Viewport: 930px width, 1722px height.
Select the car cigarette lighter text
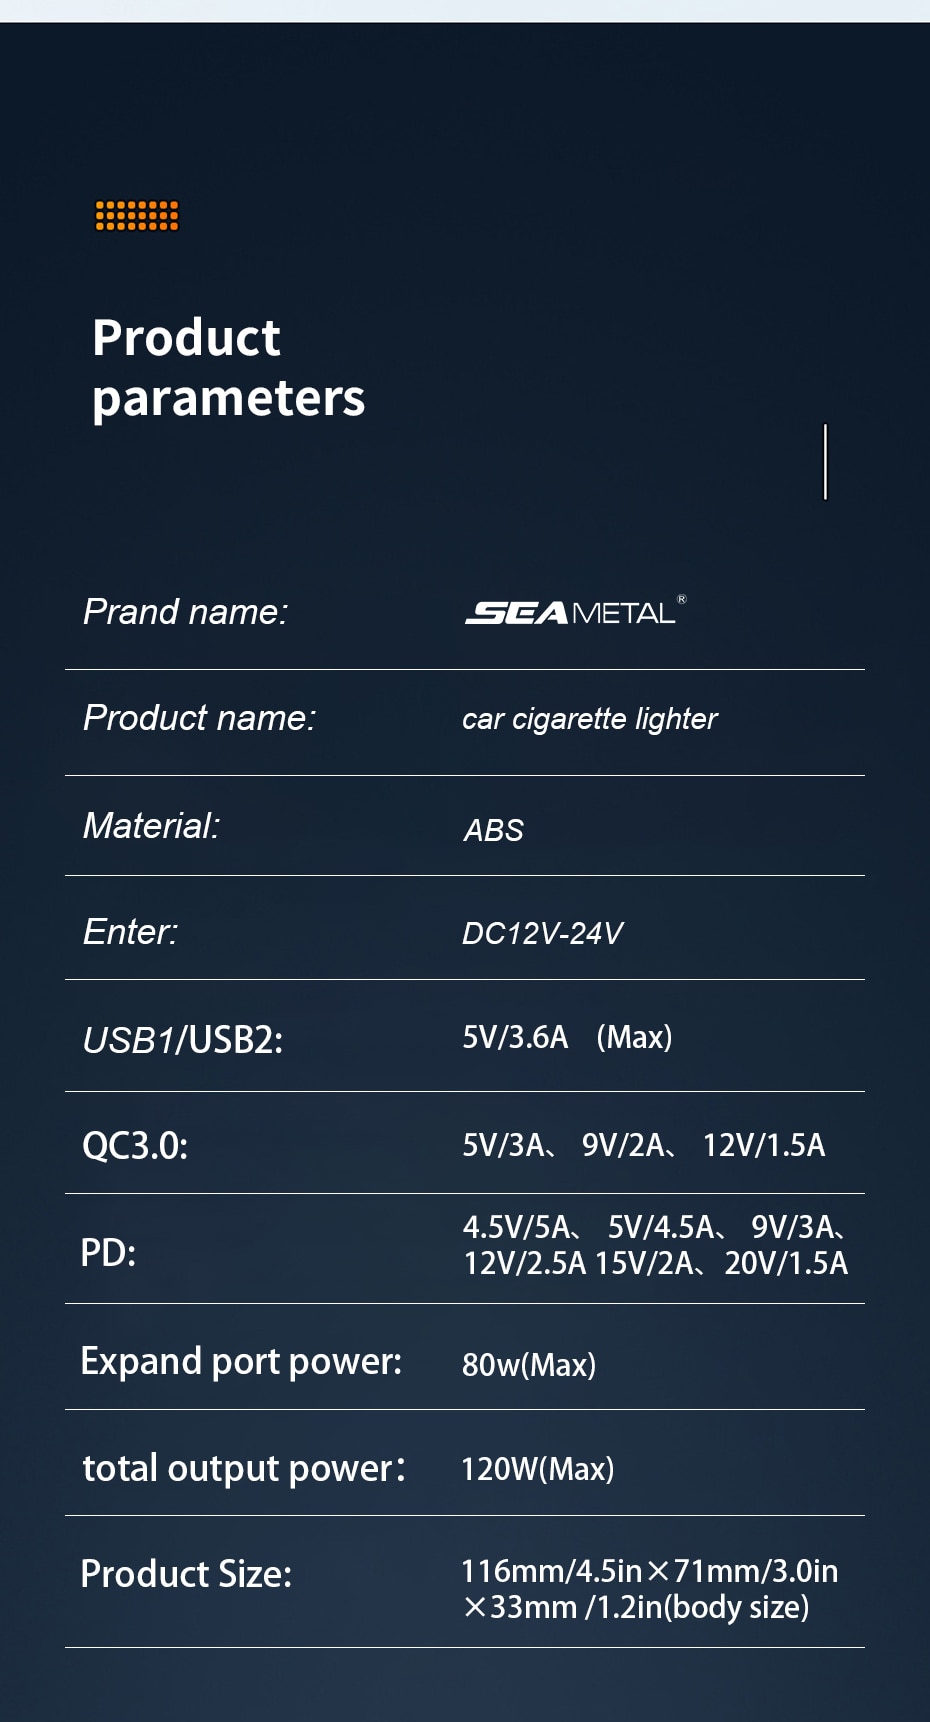coord(590,719)
